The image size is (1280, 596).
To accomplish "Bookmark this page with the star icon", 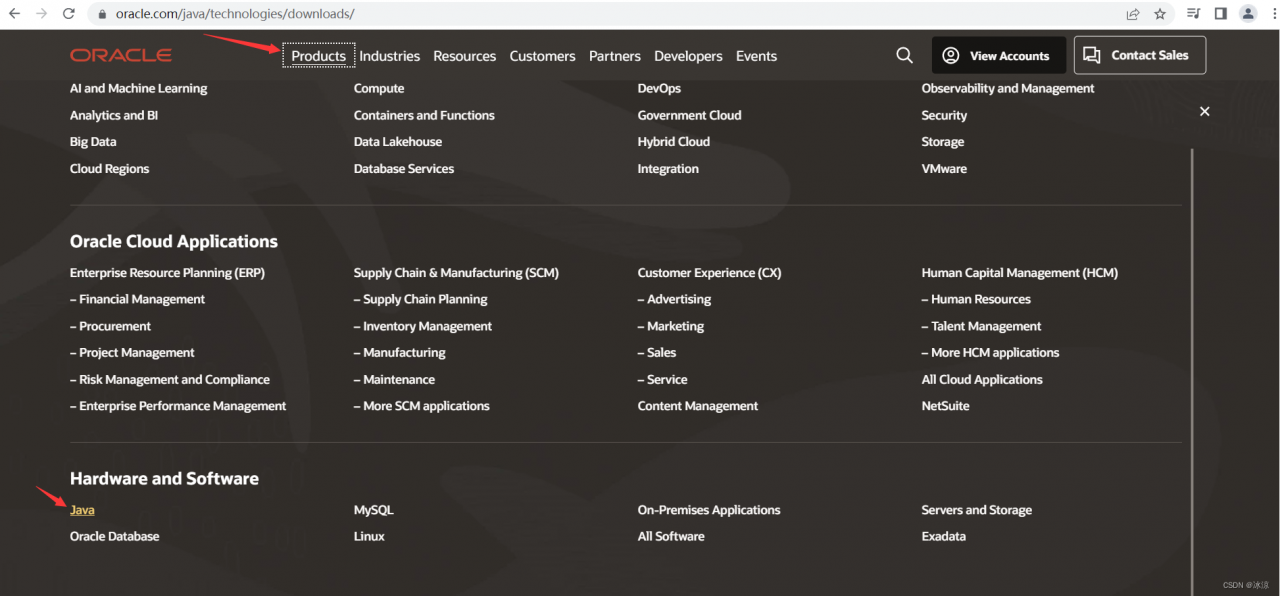I will coord(1160,14).
